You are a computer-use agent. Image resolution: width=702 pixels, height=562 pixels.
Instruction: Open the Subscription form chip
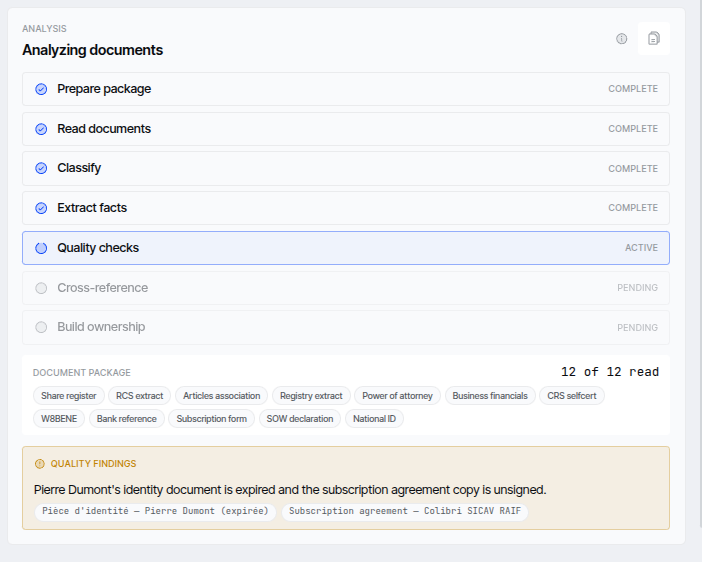pos(211,419)
